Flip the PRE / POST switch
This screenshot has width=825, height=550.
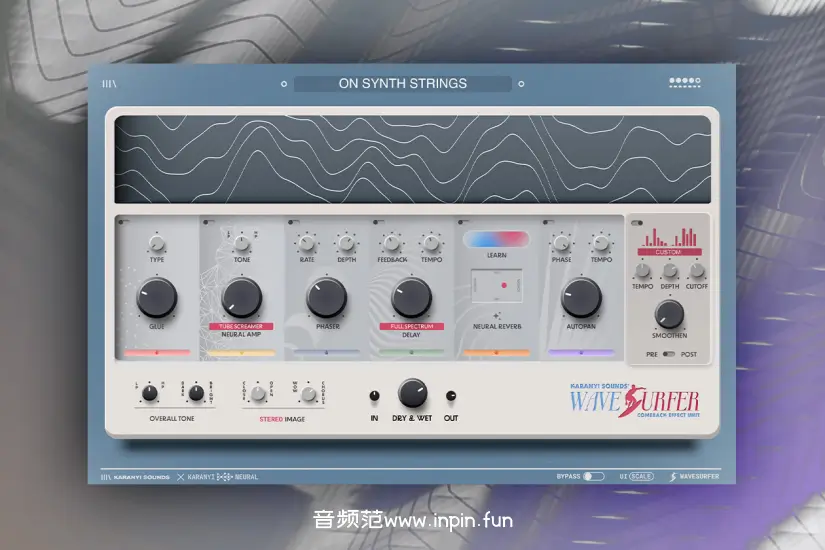click(x=669, y=354)
